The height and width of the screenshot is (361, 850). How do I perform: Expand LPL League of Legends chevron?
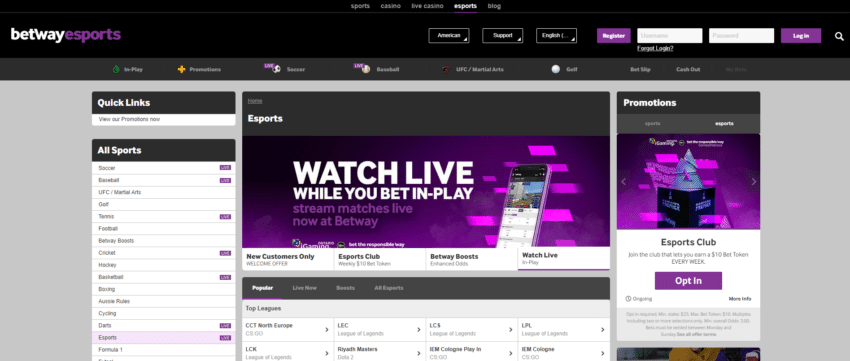point(602,330)
